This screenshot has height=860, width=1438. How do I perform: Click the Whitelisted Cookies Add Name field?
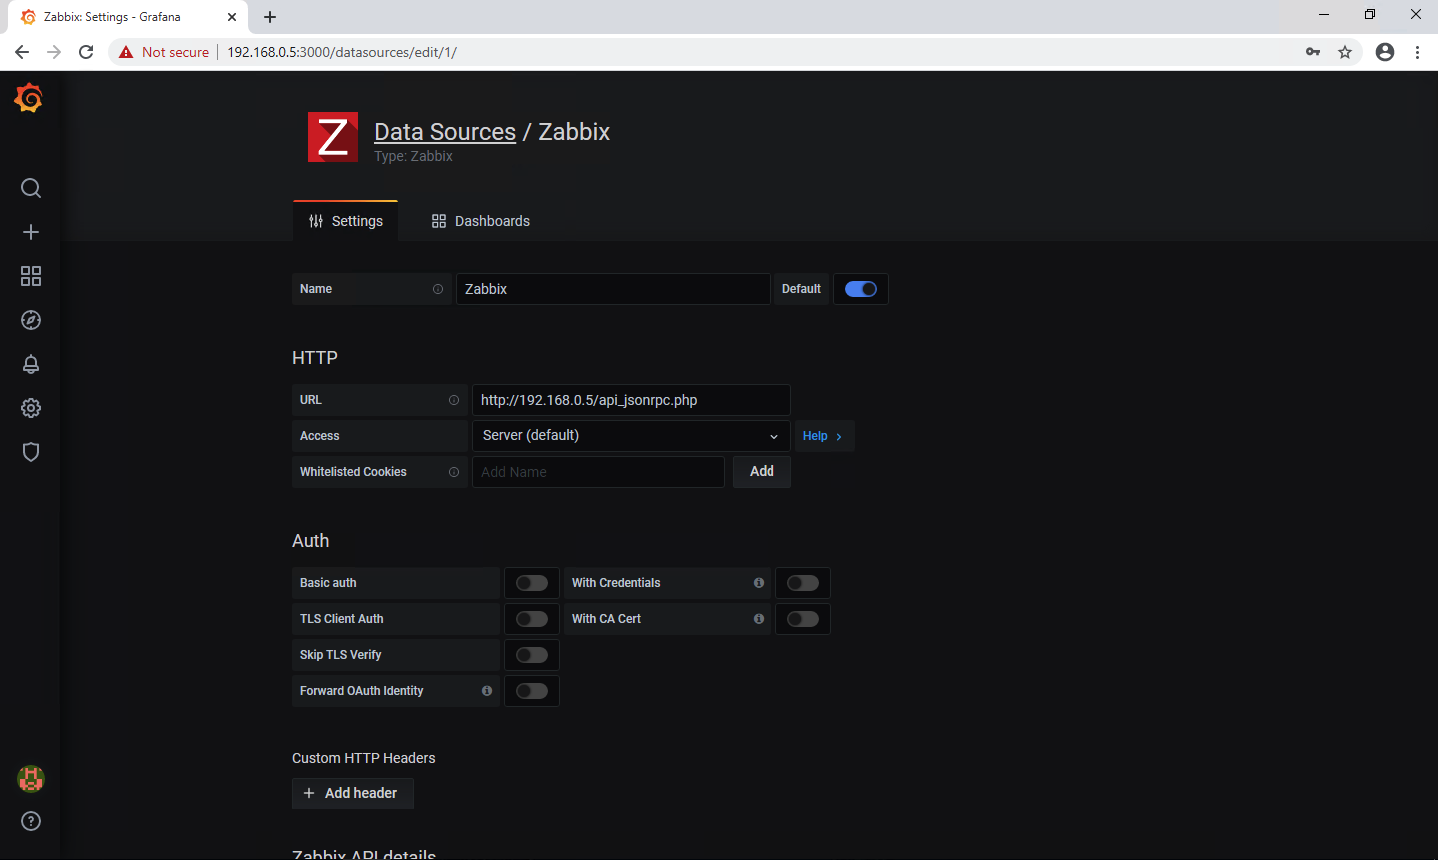click(x=598, y=472)
